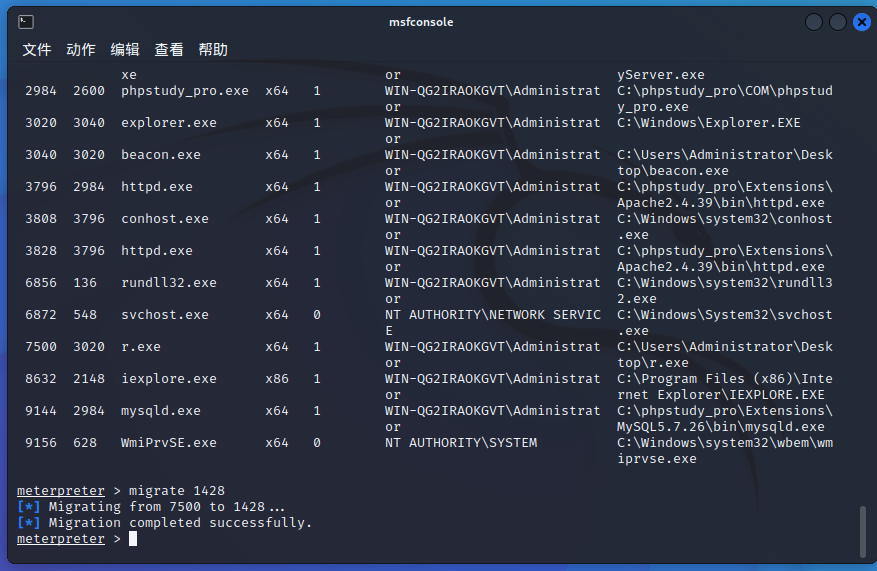Click parent PID 2148 of iexplore.exe
The image size is (877, 571).
(89, 379)
